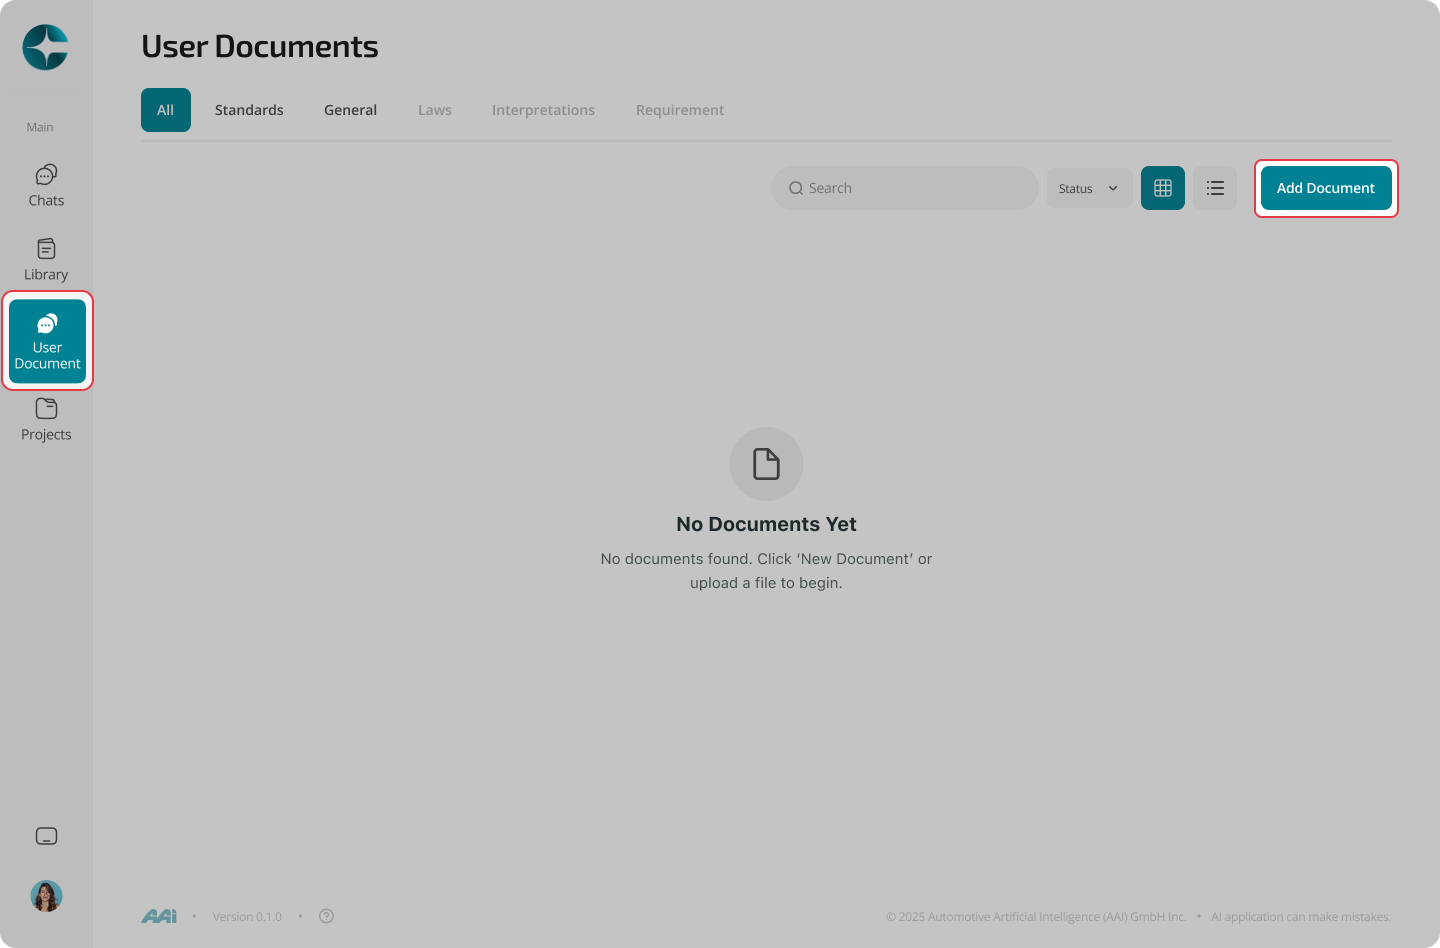Open the Projects section
The height and width of the screenshot is (948, 1440).
click(x=46, y=420)
